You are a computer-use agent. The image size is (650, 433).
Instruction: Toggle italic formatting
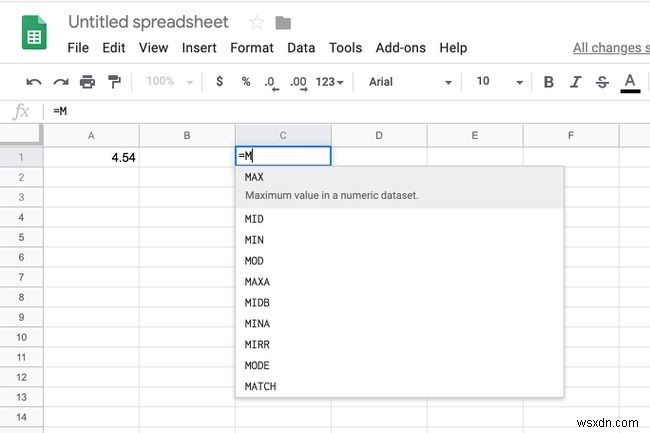(575, 82)
